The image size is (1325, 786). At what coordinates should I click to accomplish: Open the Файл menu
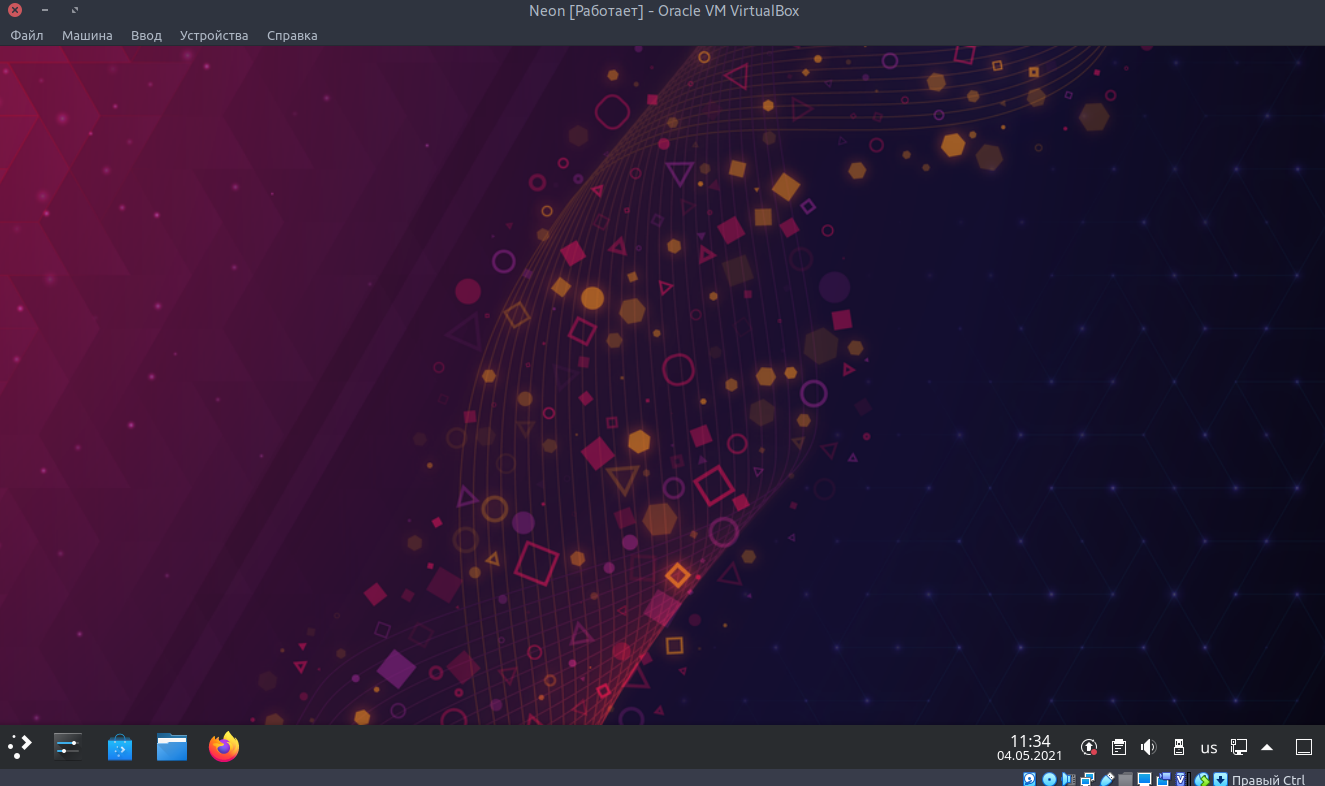coord(27,35)
